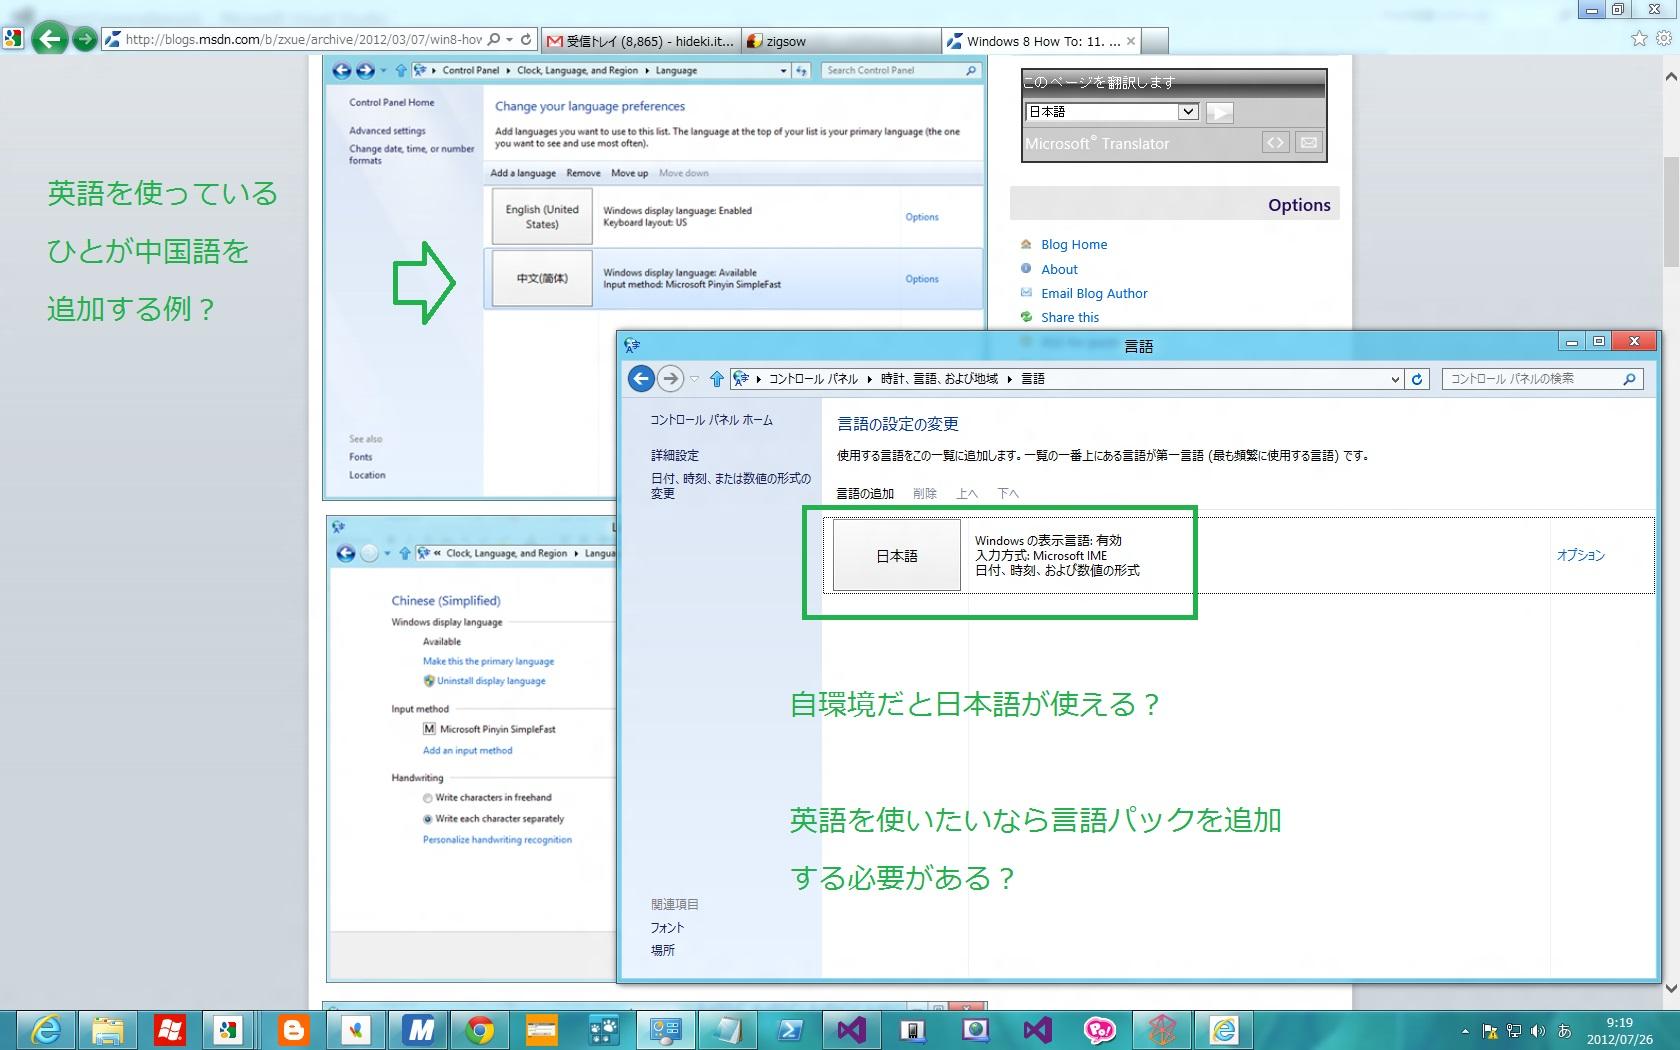Open the IE Favorites star icon
Viewport: 1680px width, 1050px height.
pyautogui.click(x=1639, y=38)
